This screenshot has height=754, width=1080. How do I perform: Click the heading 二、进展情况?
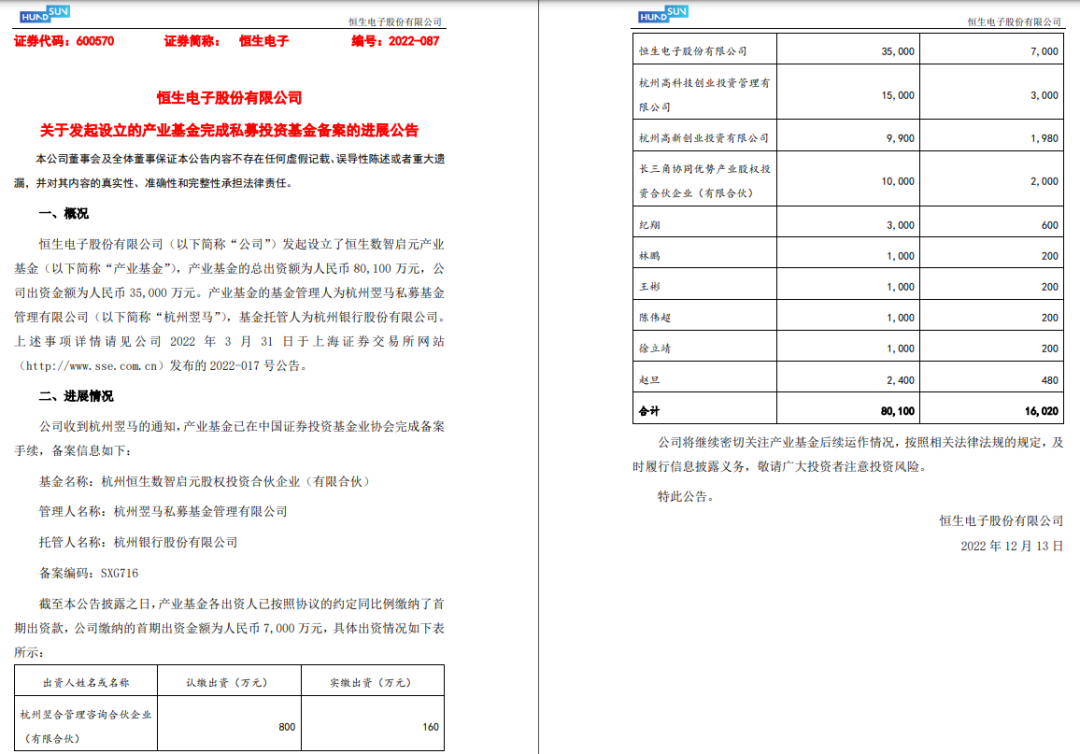76,396
